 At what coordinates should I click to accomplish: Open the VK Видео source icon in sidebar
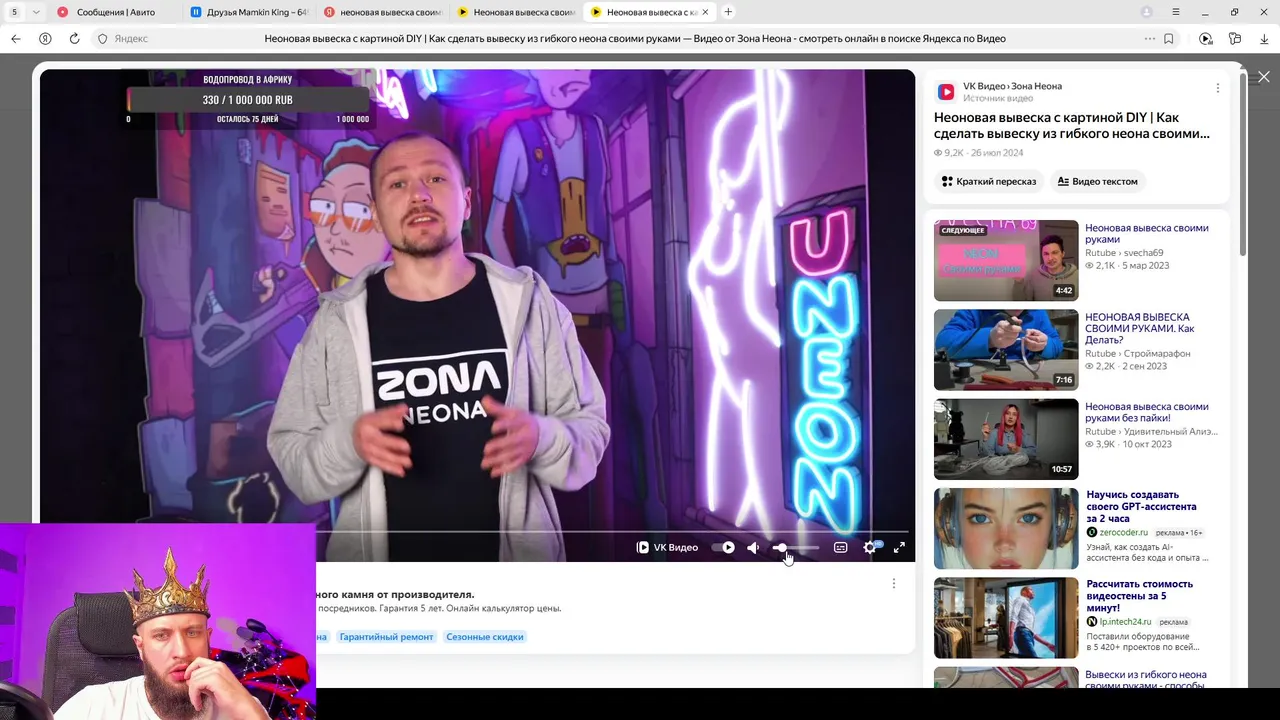pyautogui.click(x=946, y=92)
